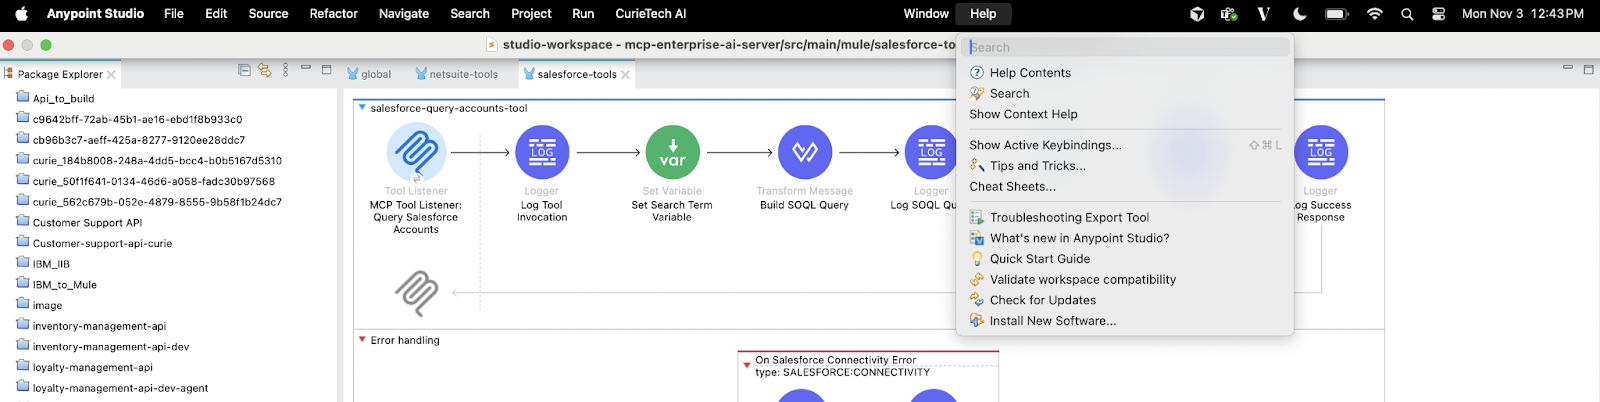Choose Show Context Help
Viewport: 1600px width, 402px height.
[x=1023, y=114]
